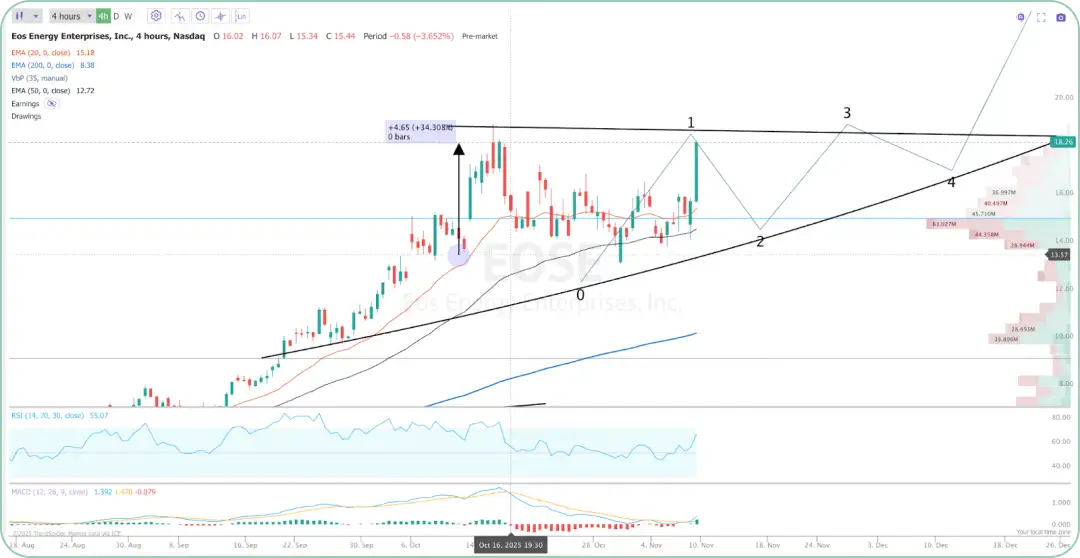Viewport: 1080px width, 558px height.
Task: Click the Oct 16, 2025 19:30 date marker
Action: coord(510,545)
